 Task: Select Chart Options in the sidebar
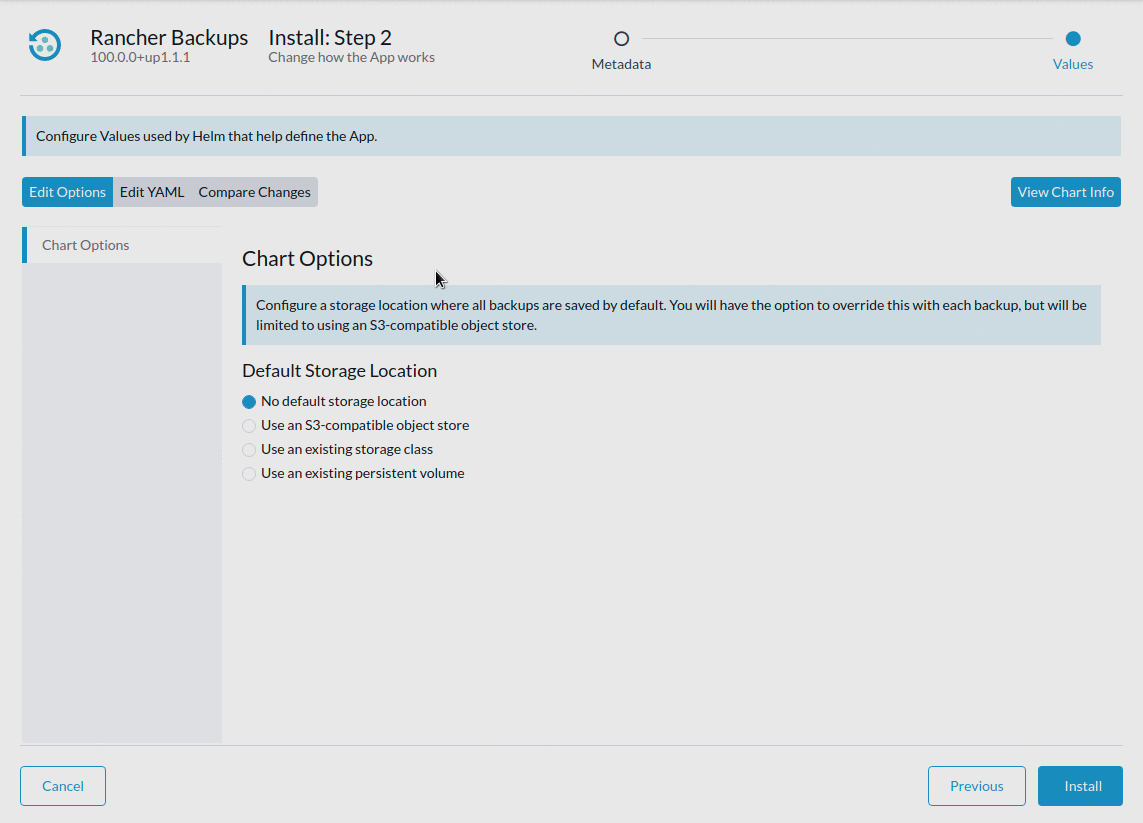[85, 244]
